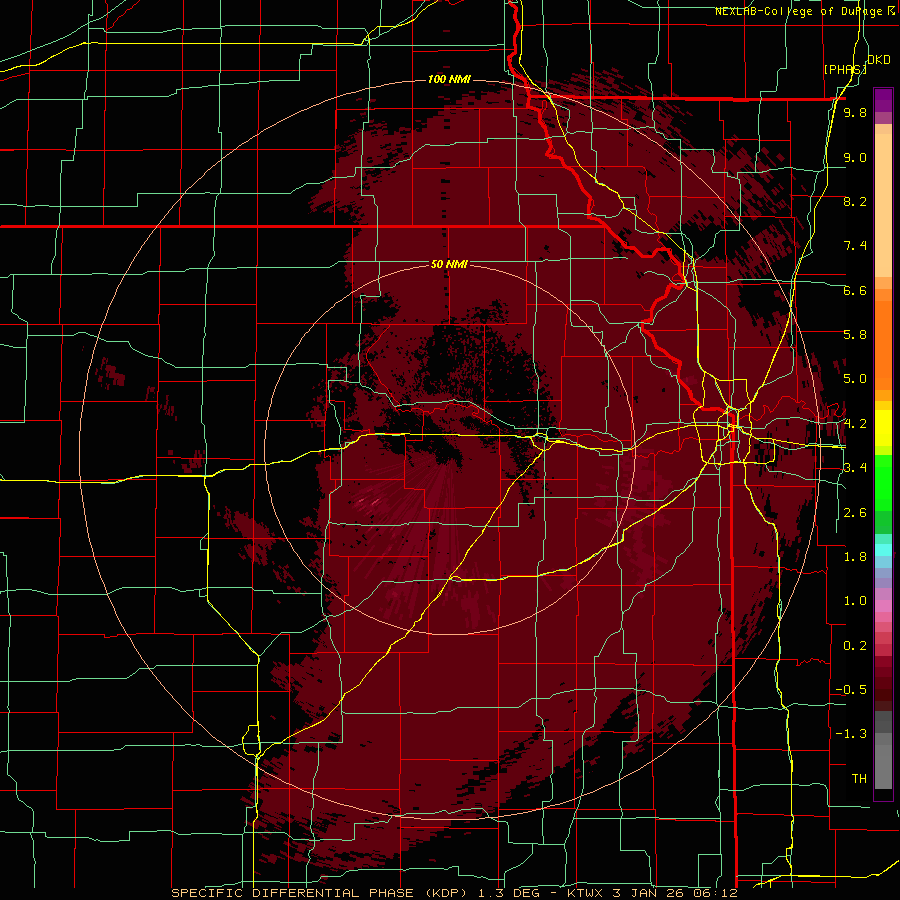Image resolution: width=900 pixels, height=900 pixels.
Task: Click the TH label on the color scale
Action: 859,779
